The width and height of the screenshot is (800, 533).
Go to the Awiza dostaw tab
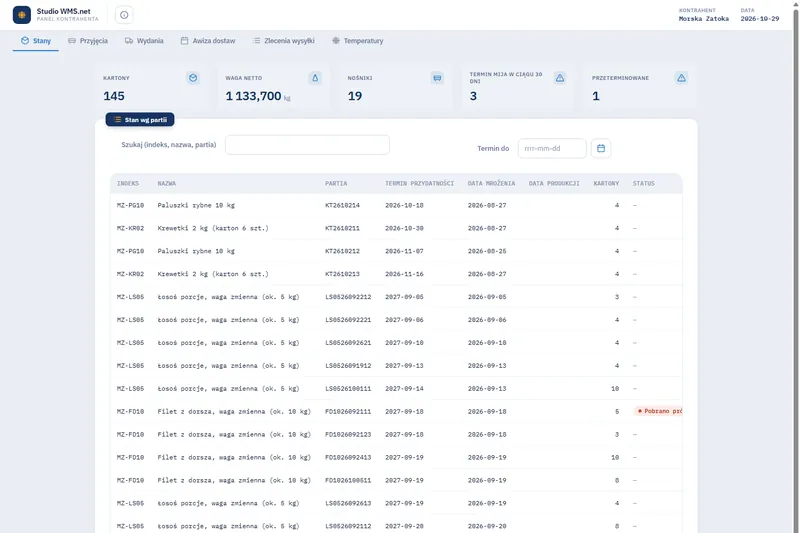pos(208,41)
